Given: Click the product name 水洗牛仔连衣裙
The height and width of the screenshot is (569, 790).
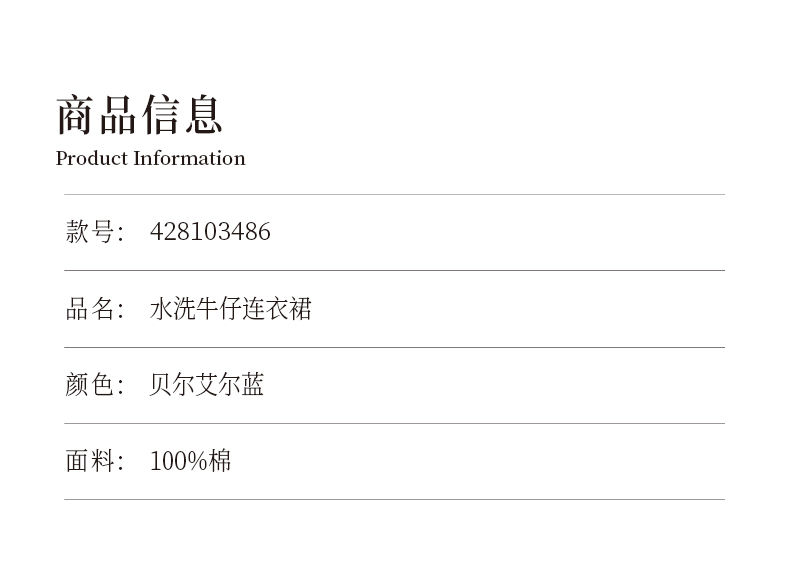Looking at the screenshot, I should tap(231, 308).
